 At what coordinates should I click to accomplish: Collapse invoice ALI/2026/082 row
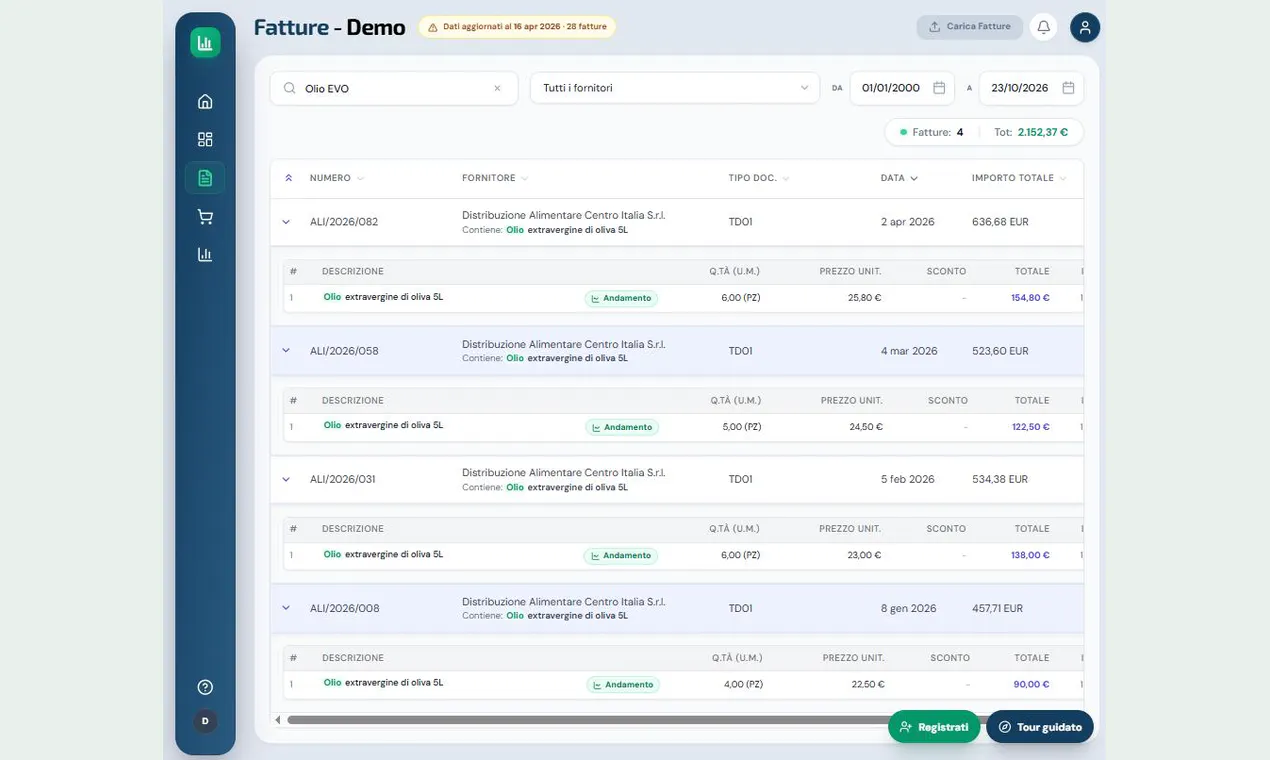(286, 222)
